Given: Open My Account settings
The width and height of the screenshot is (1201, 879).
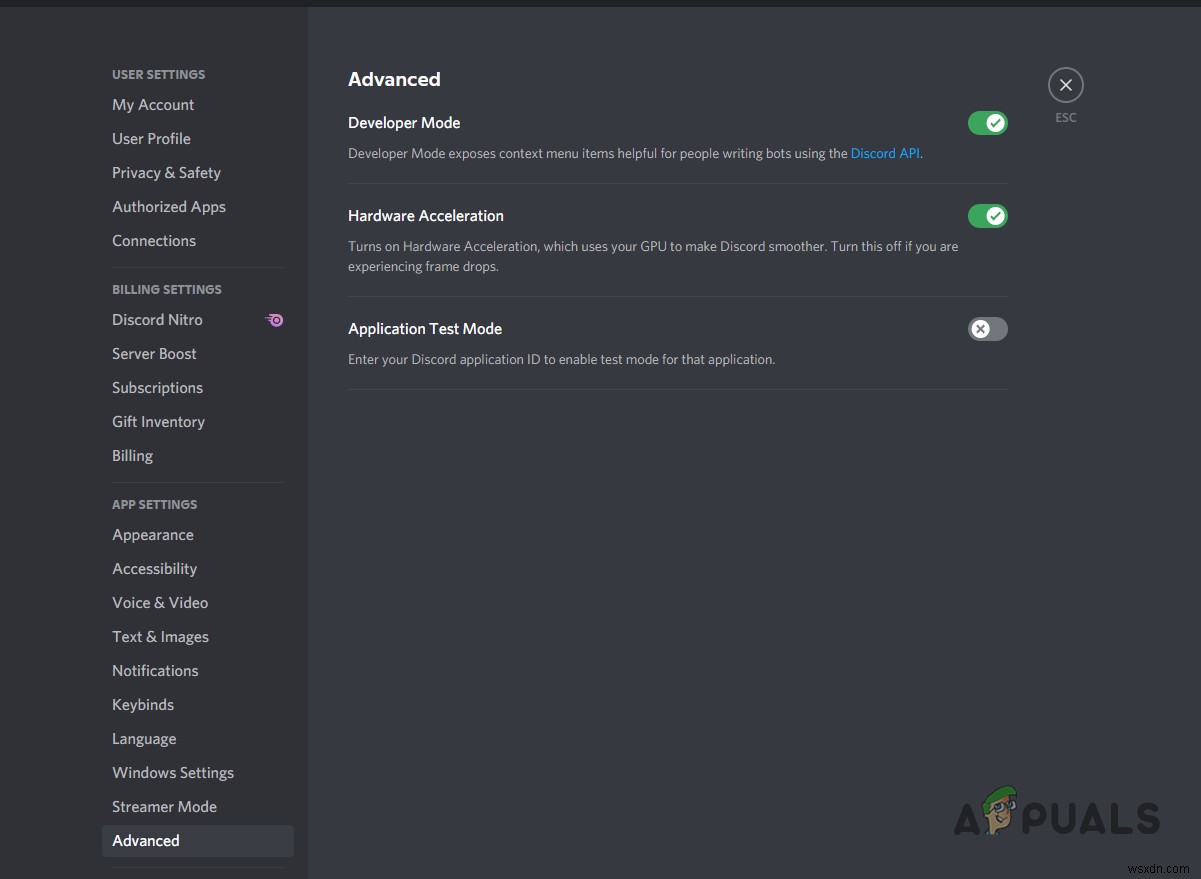Looking at the screenshot, I should click(x=153, y=104).
